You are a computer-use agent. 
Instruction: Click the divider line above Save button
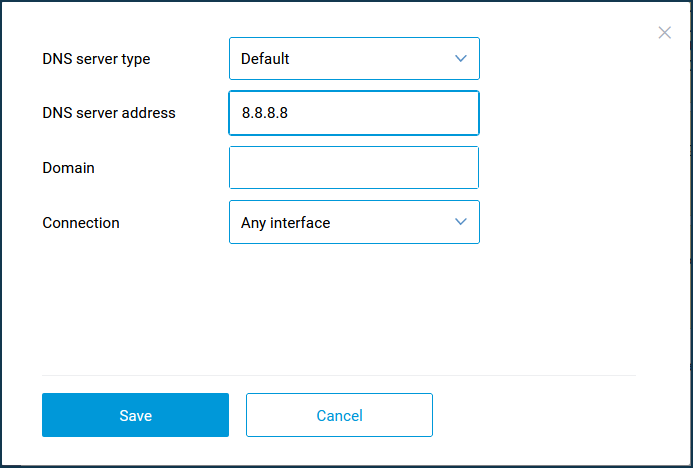coord(338,376)
